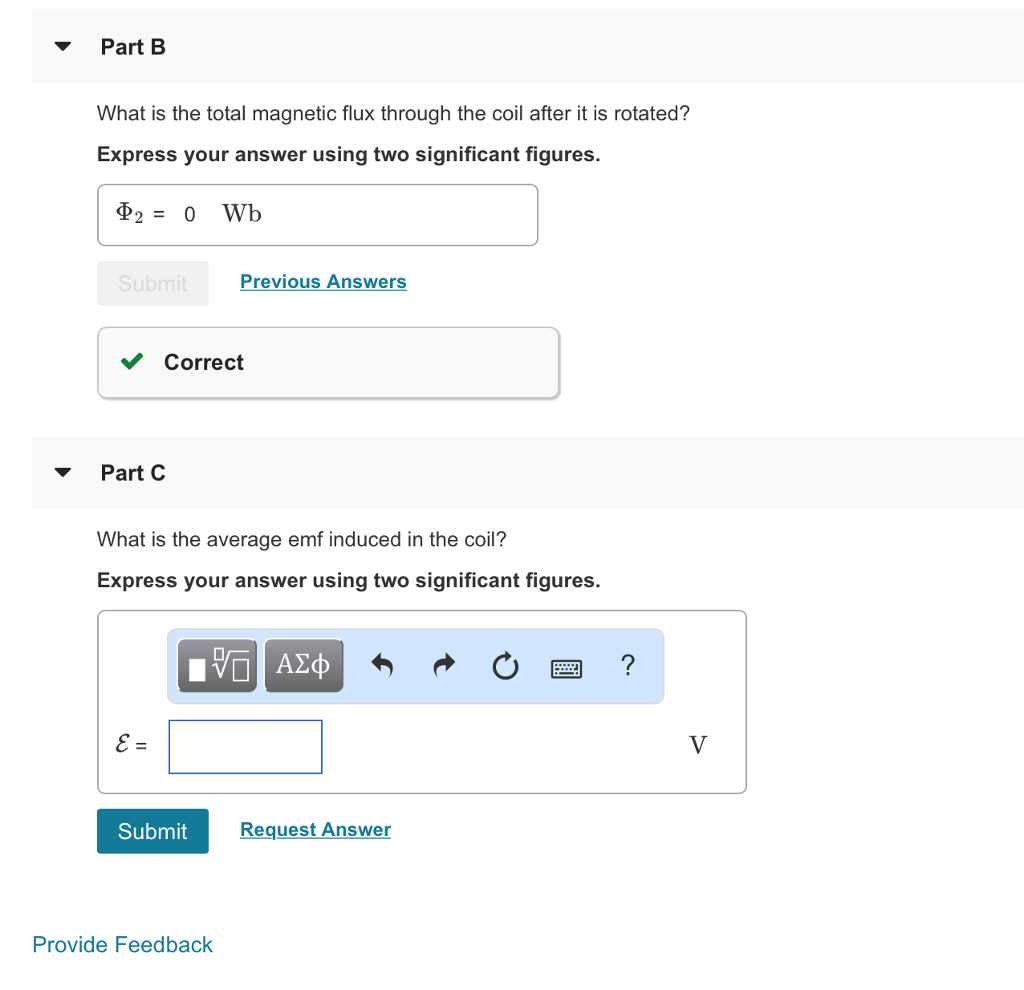This screenshot has width=1024, height=990.
Task: Open Previous Answers for Part B
Action: (322, 281)
